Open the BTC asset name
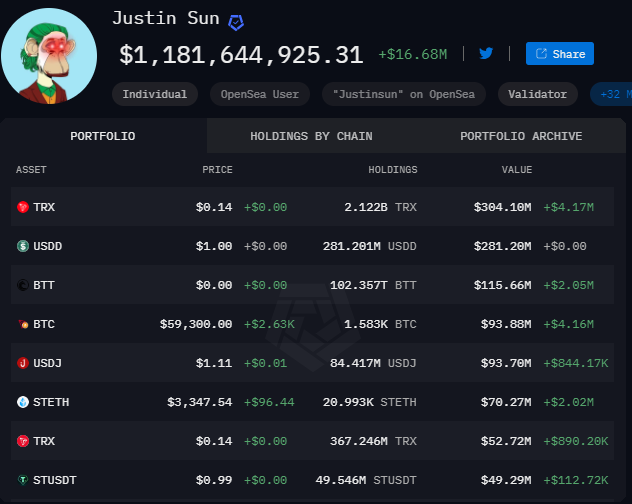This screenshot has height=504, width=632. tap(44, 324)
